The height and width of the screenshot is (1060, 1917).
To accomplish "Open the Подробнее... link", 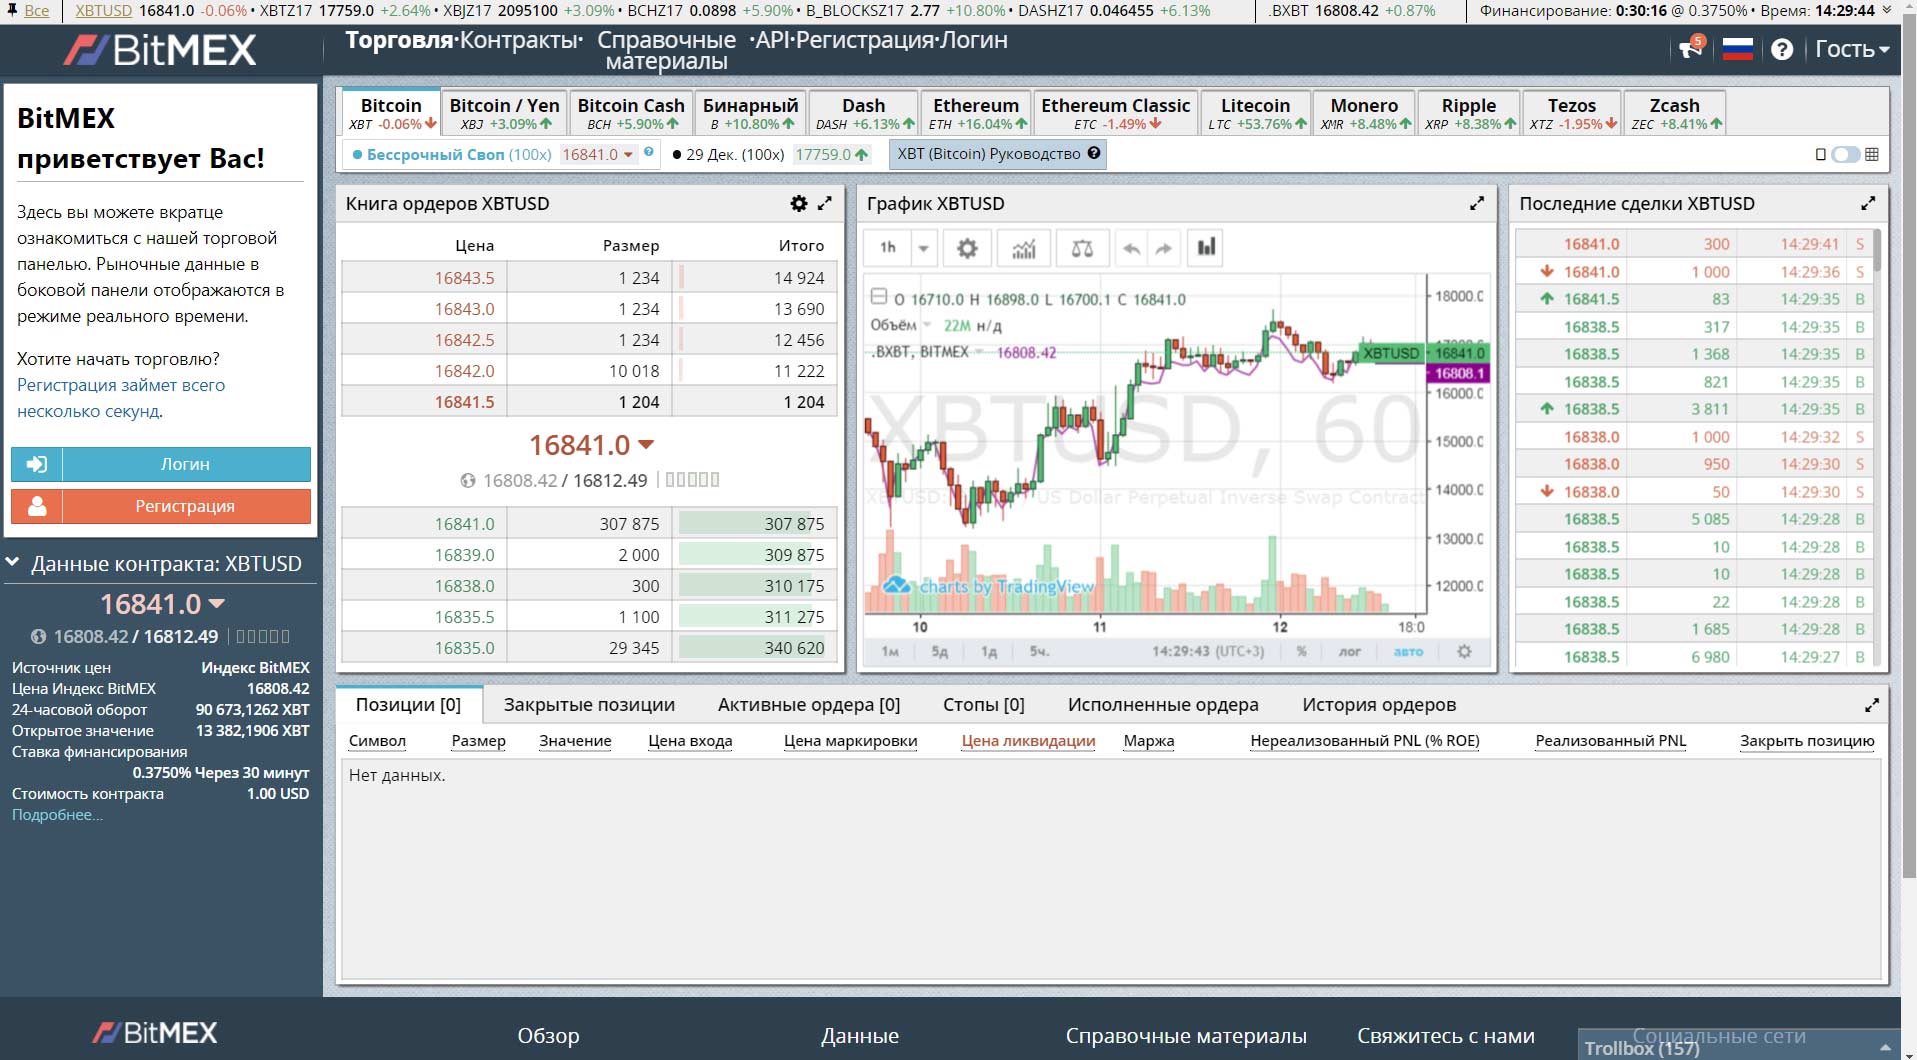I will tap(57, 815).
